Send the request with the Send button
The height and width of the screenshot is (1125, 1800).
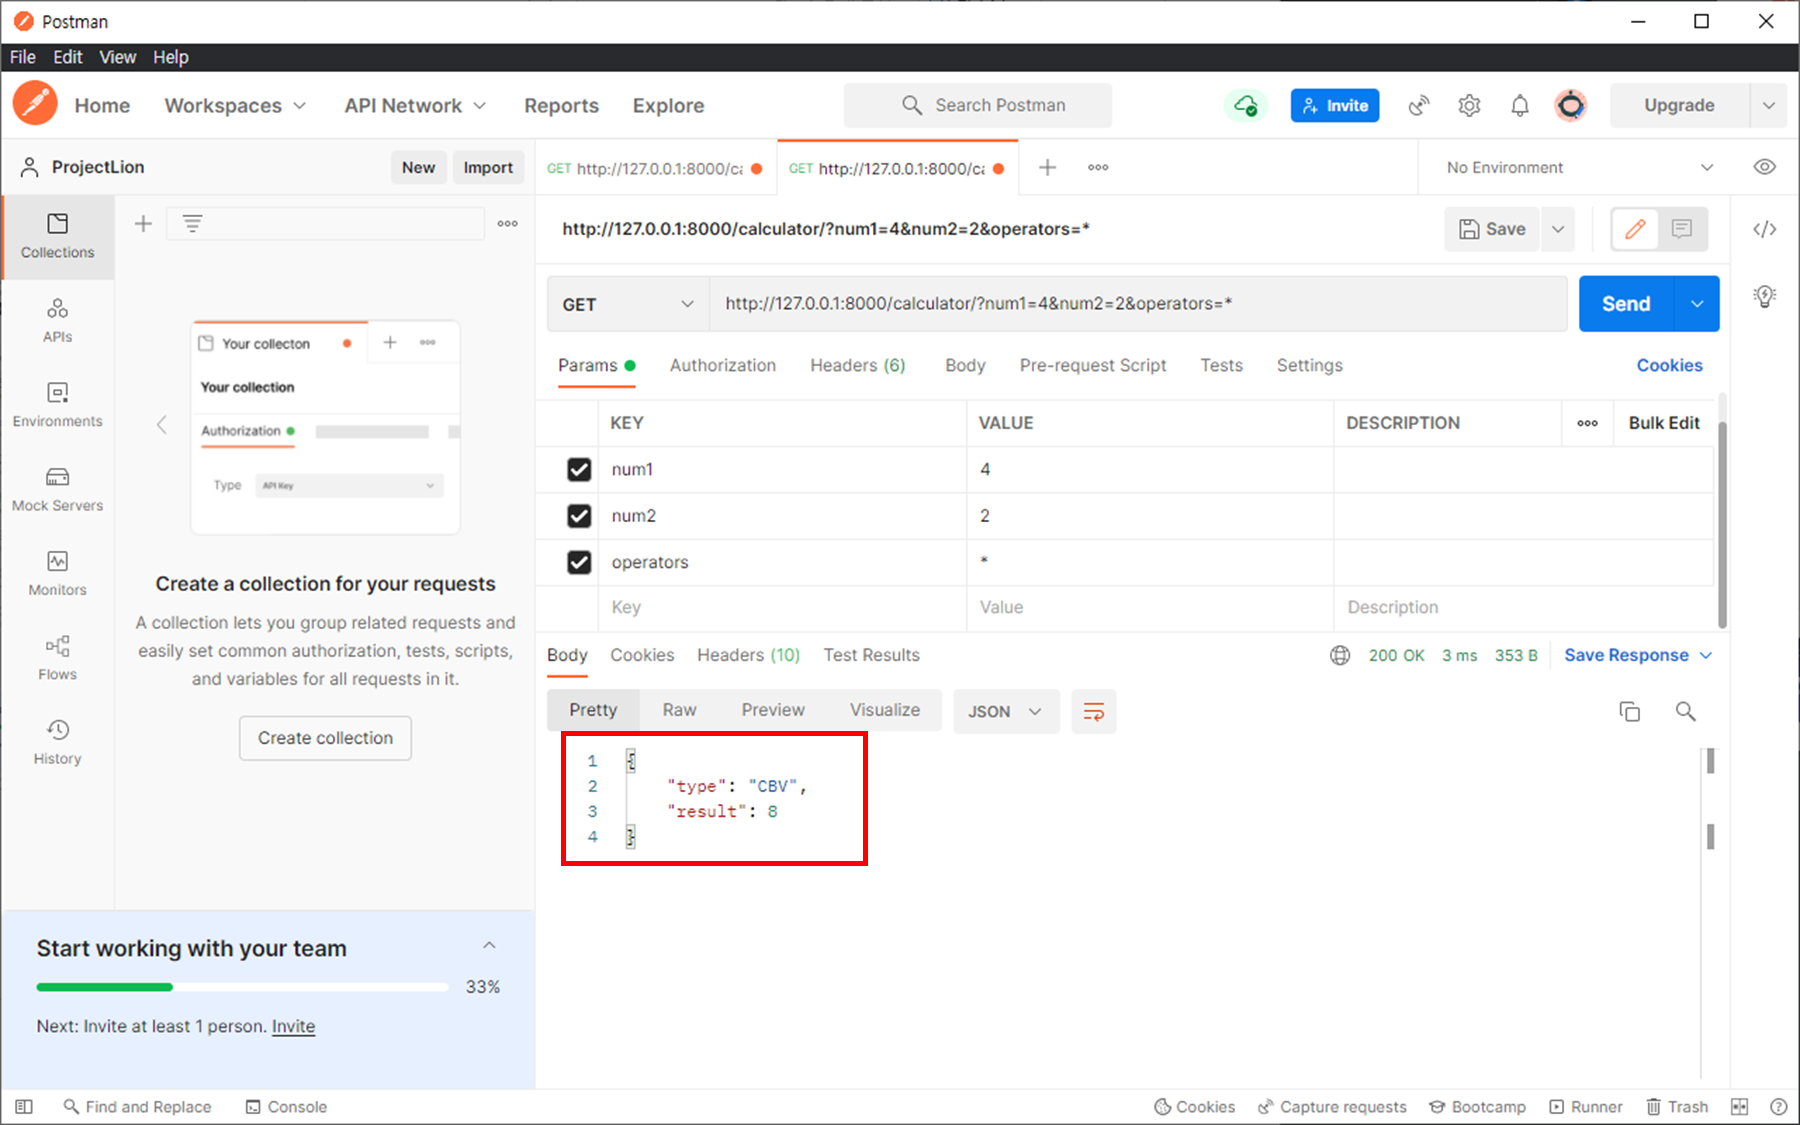click(x=1626, y=304)
